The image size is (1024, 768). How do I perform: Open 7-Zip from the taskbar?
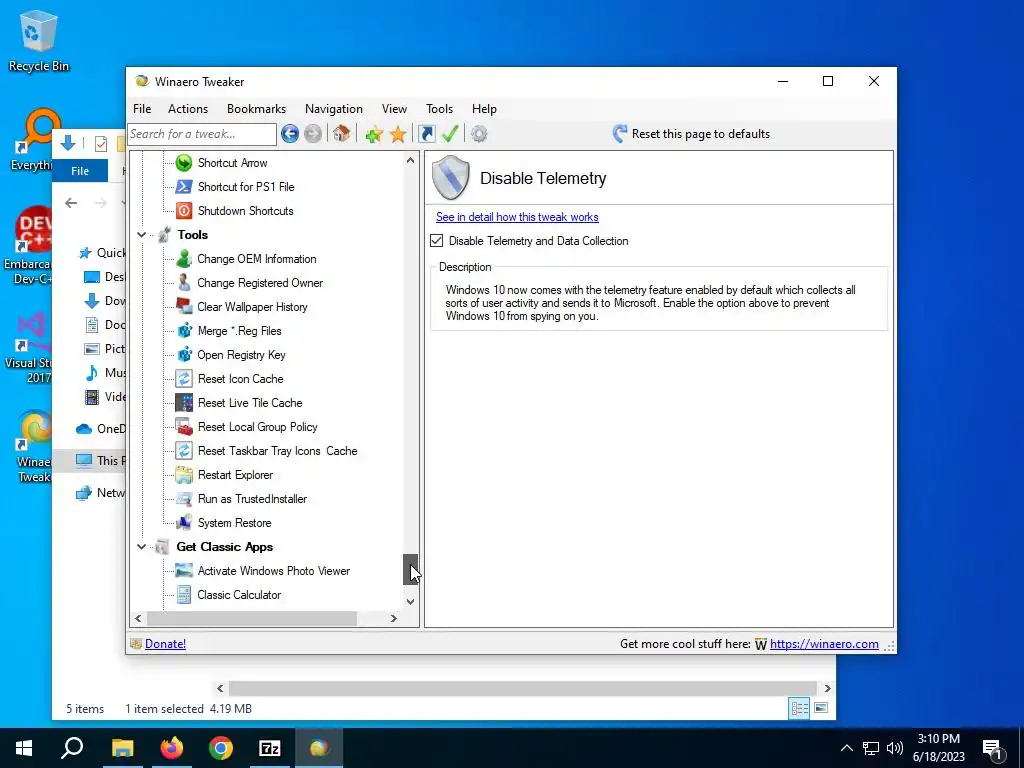tap(270, 748)
